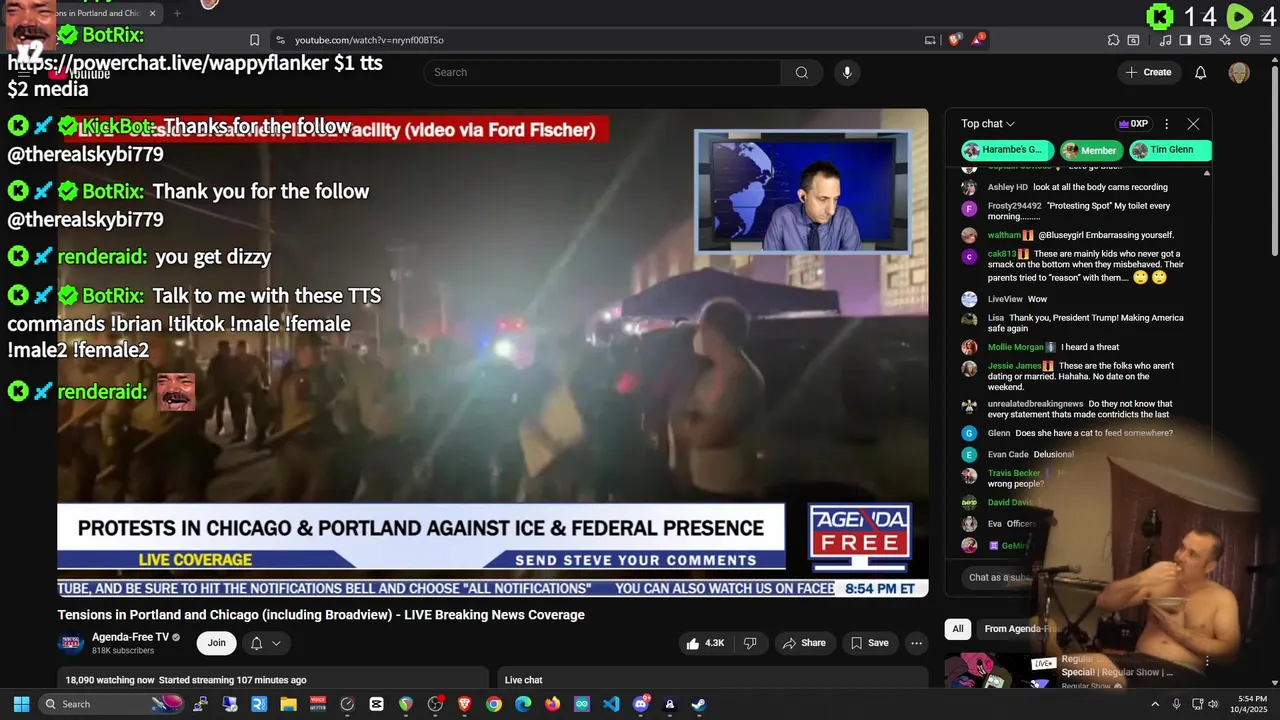Open Steam from the taskbar
Image resolution: width=1280 pixels, height=720 pixels.
click(698, 704)
